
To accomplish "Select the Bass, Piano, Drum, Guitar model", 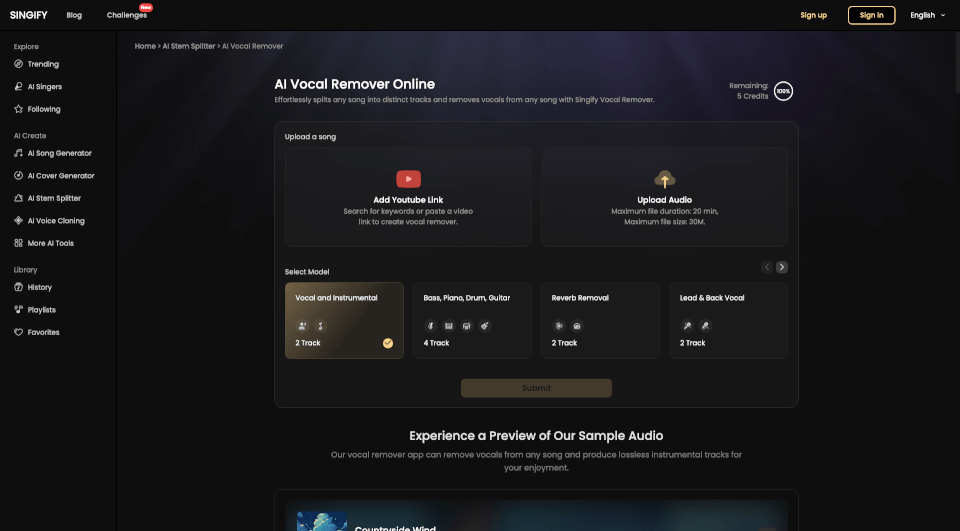I will click(x=472, y=320).
